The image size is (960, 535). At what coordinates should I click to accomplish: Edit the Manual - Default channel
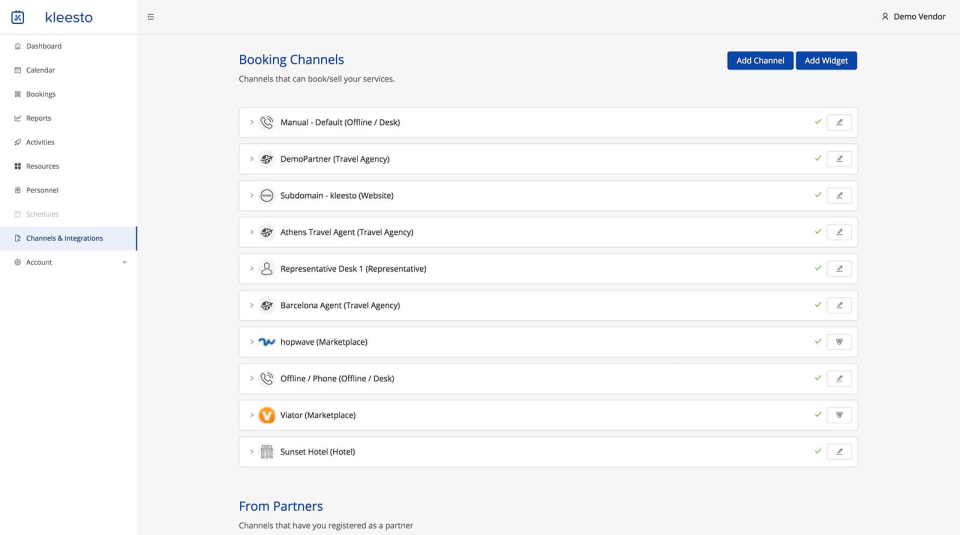point(839,122)
